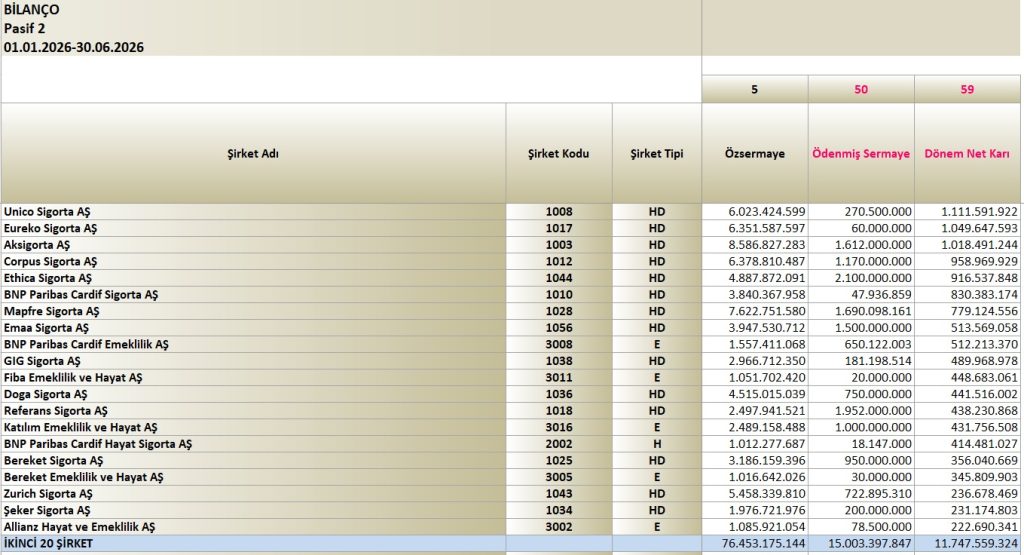Screen dimensions: 1024x555
Task: Select the İKİNCİ 20 ŞİRKET total row label
Action: (x=253, y=543)
